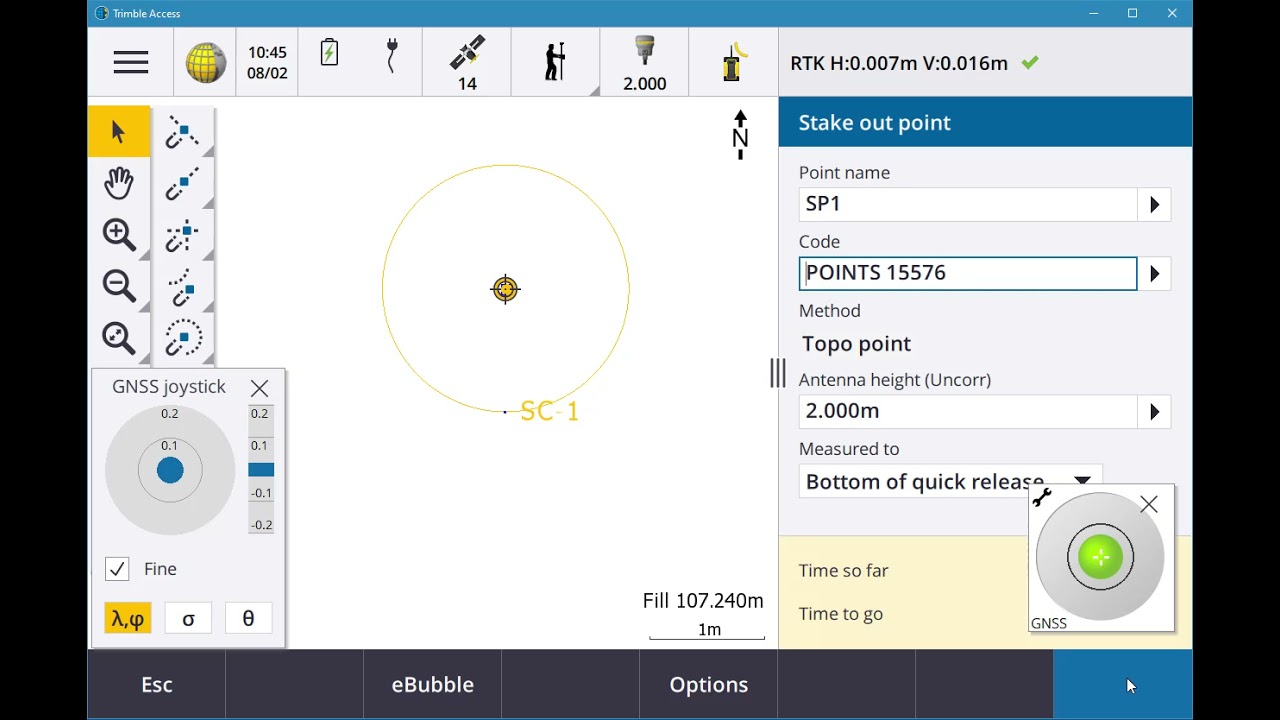Click the SC-1 map label
Viewport: 1280px width, 720px height.
[x=549, y=411]
